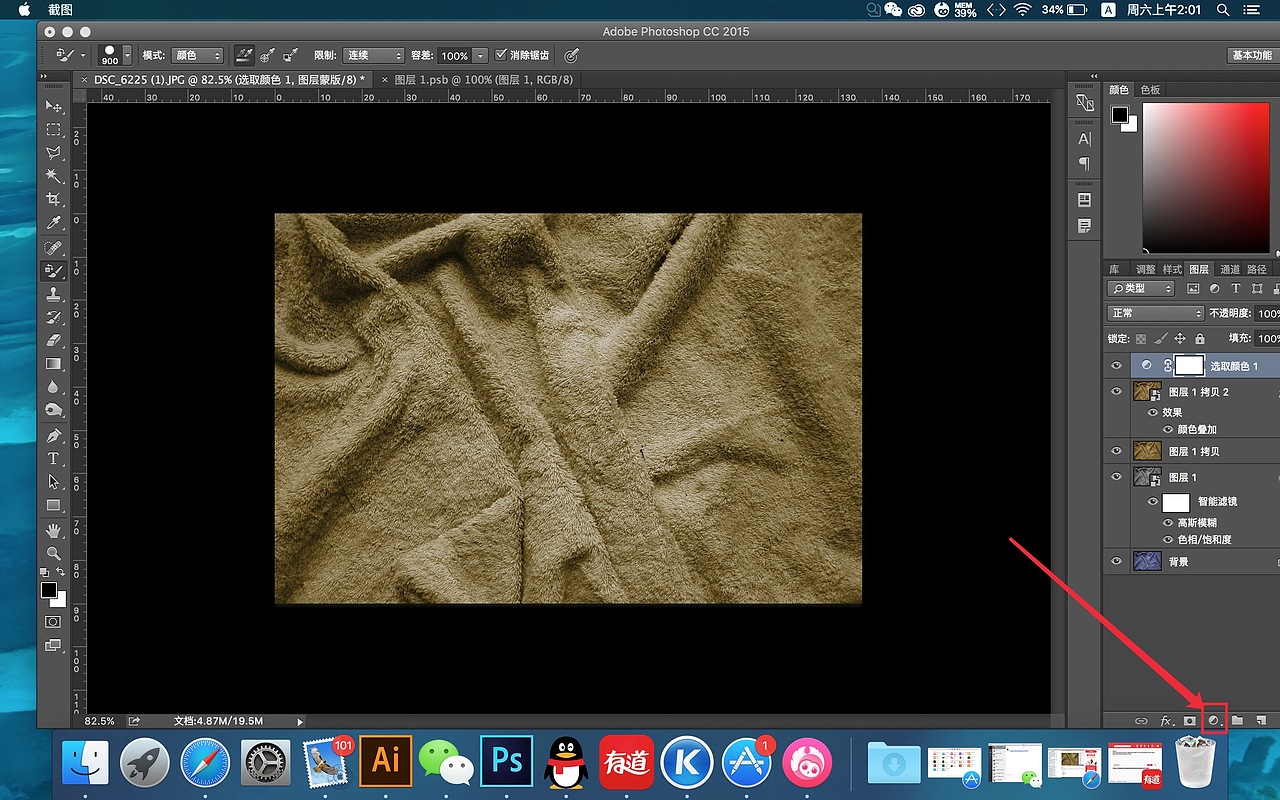Select the Path Selection arrow tool
Viewport: 1280px width, 800px height.
pyautogui.click(x=53, y=482)
